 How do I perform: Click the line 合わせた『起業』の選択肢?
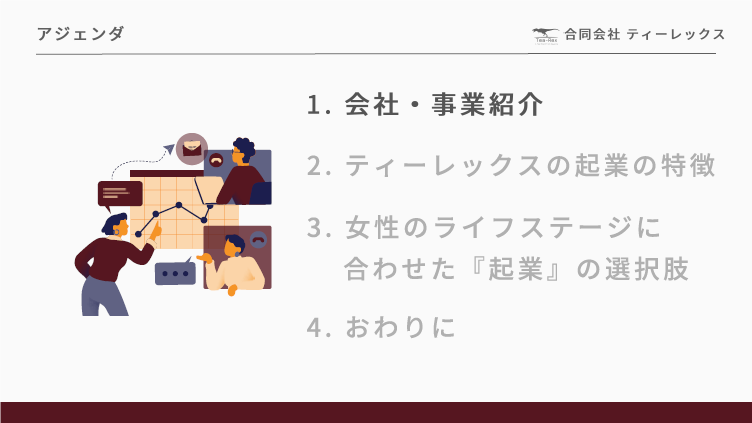(x=517, y=269)
